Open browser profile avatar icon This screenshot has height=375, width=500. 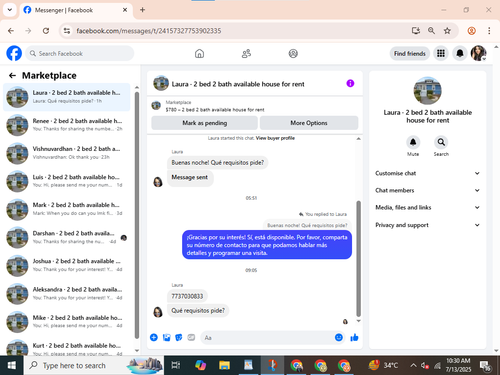(x=471, y=31)
